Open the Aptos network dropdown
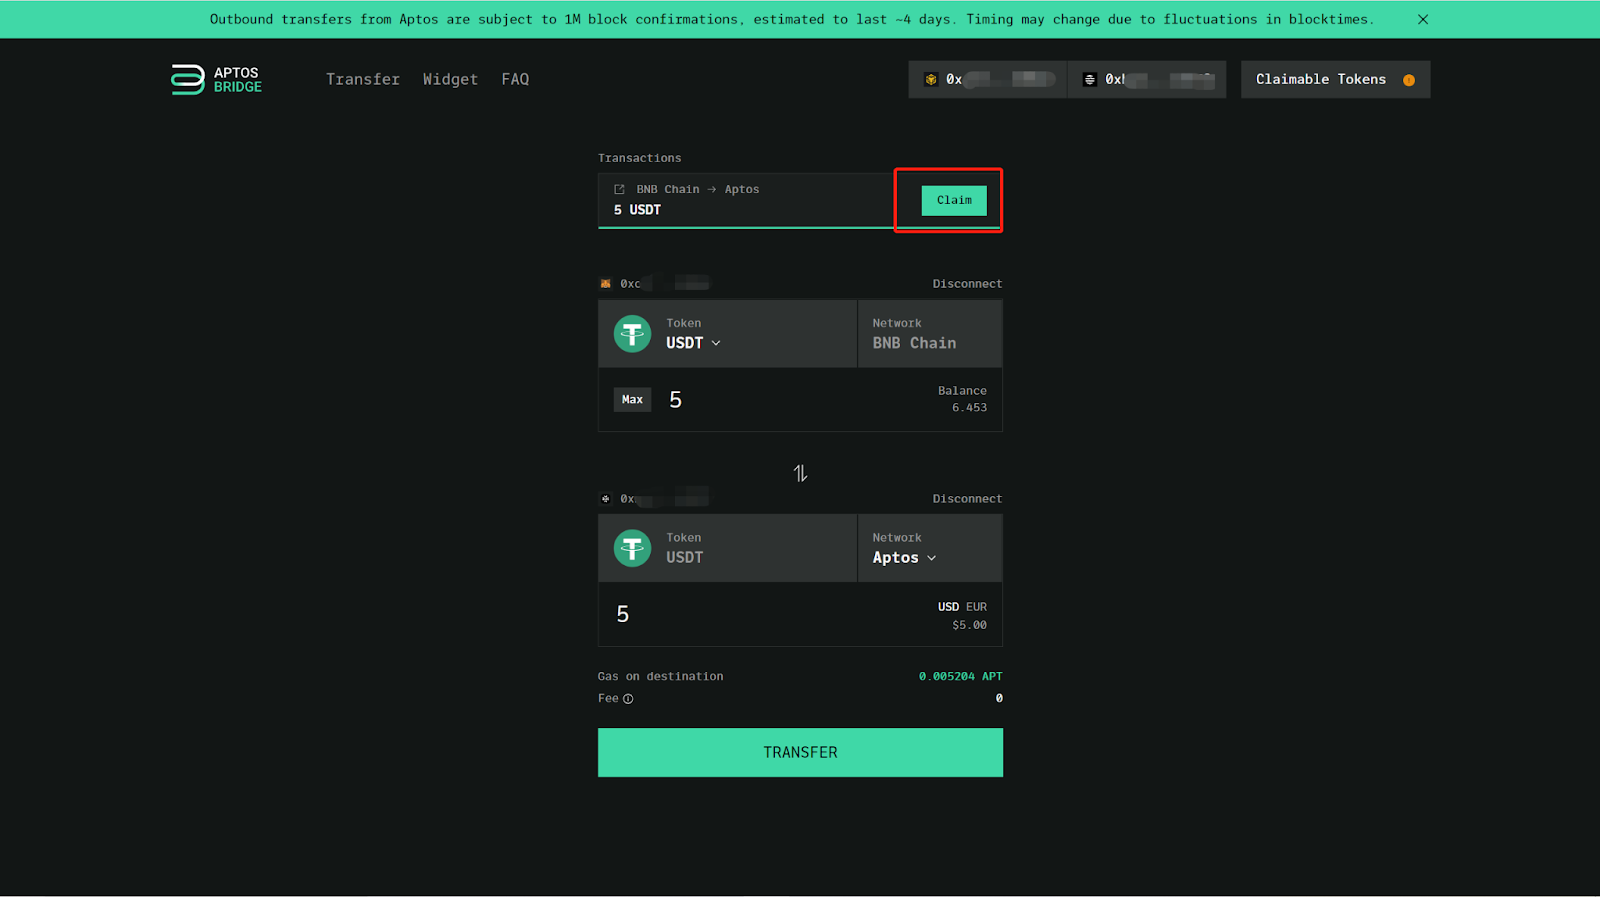Image resolution: width=1600 pixels, height=897 pixels. [x=904, y=558]
